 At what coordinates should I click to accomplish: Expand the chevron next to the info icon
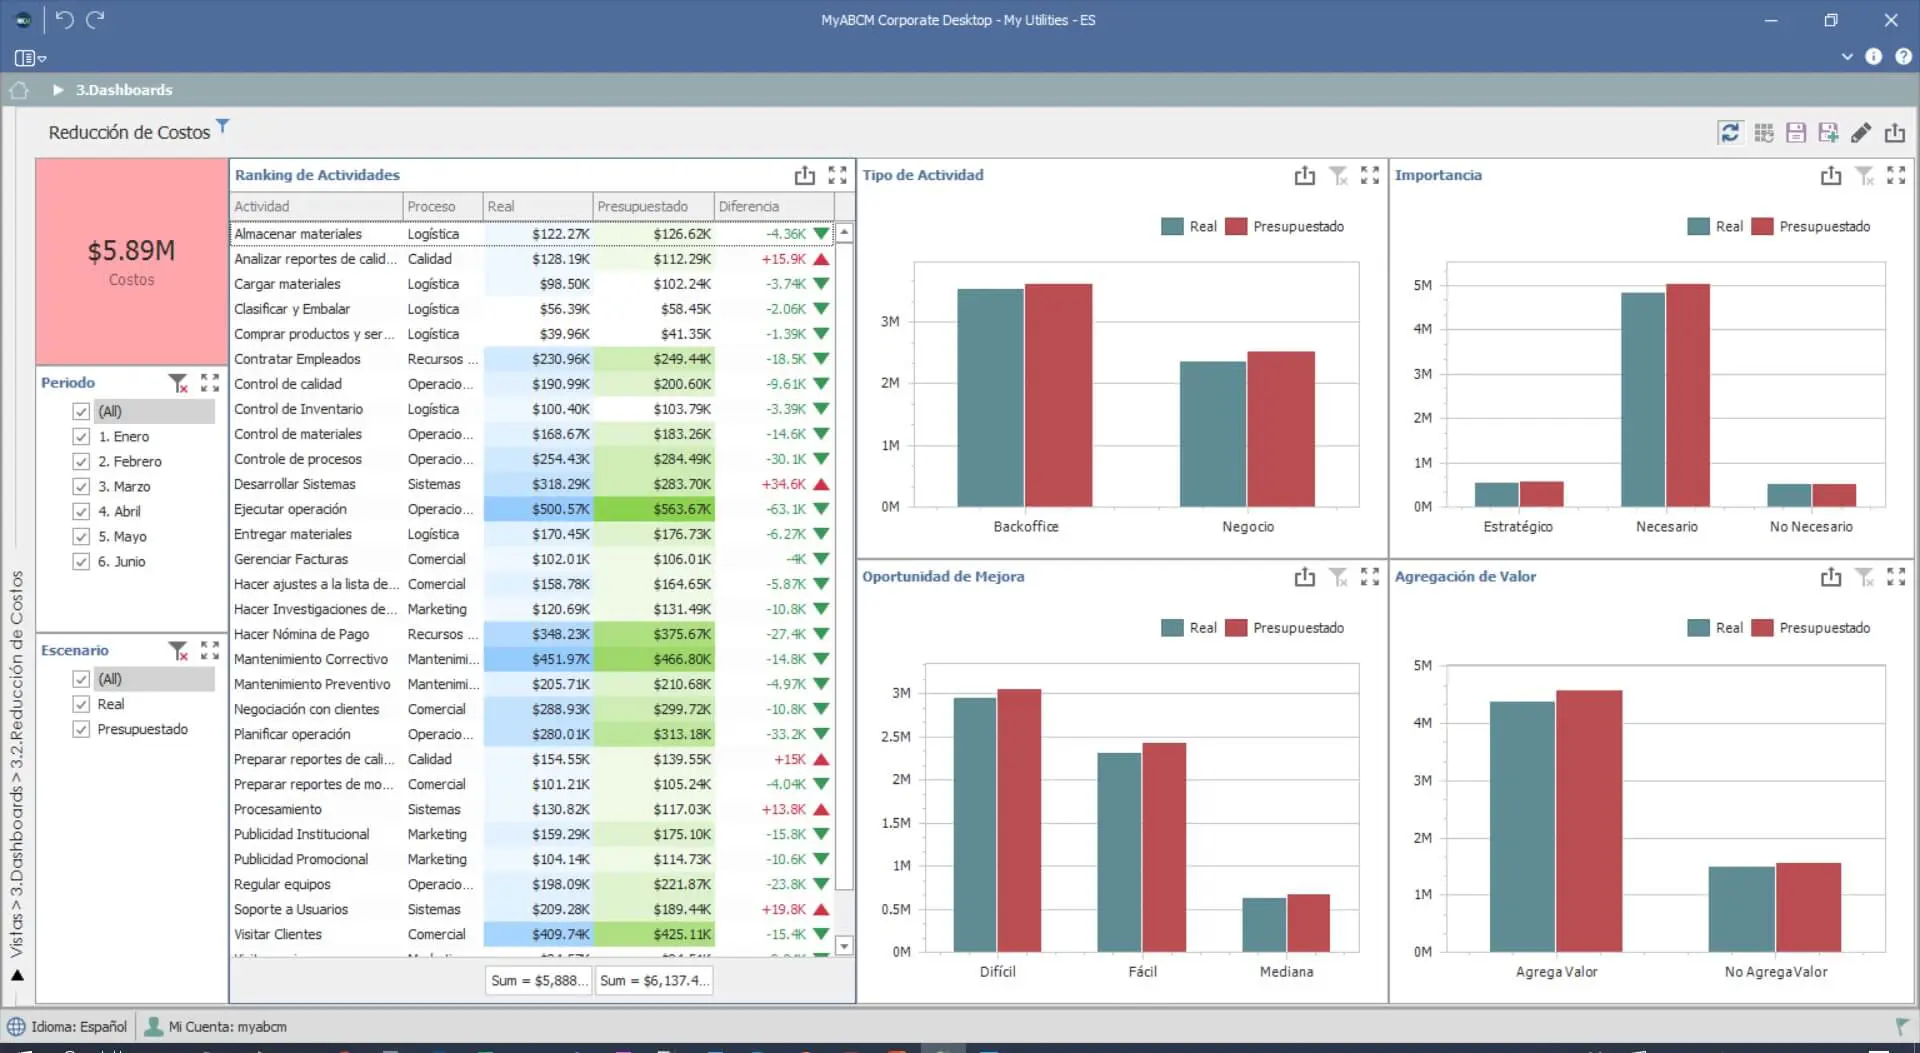tap(1847, 57)
